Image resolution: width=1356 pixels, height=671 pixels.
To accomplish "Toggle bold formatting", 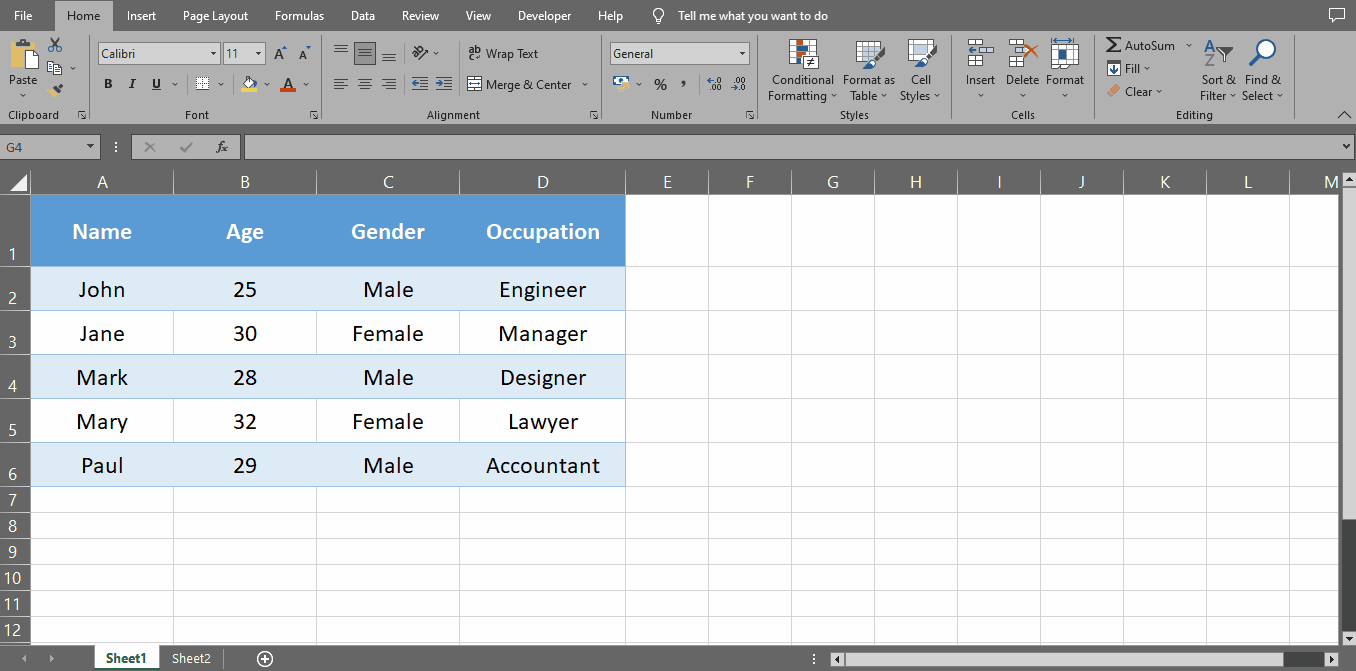I will pos(108,84).
